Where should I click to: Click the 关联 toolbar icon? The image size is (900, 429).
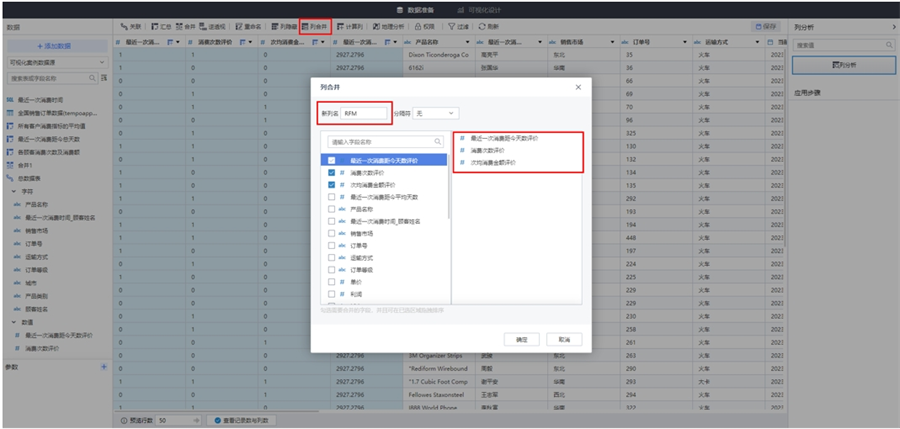[130, 26]
